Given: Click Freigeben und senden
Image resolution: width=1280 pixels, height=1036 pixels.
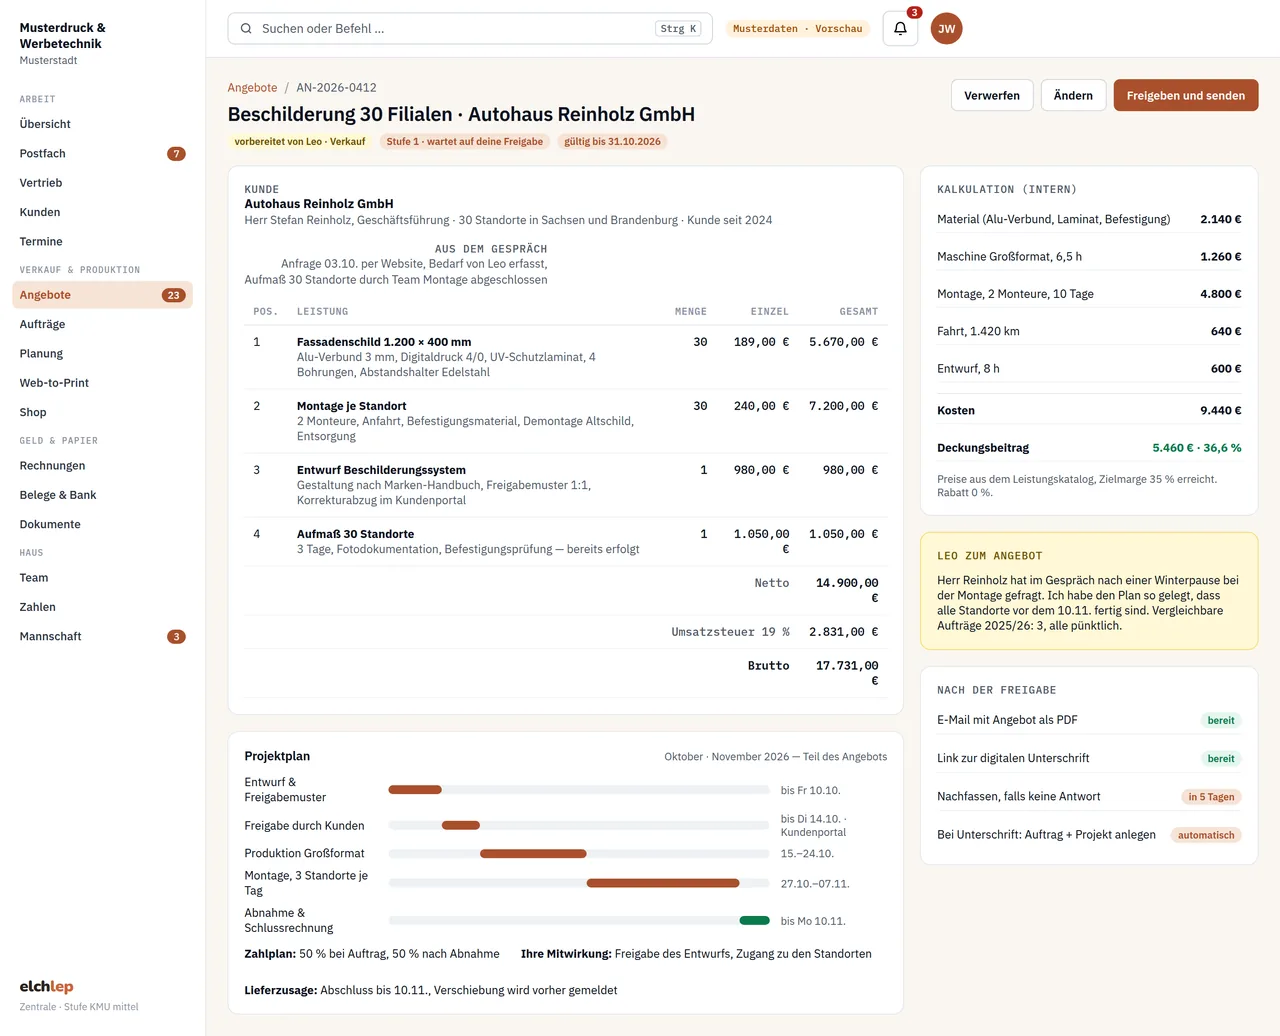Looking at the screenshot, I should [x=1186, y=96].
